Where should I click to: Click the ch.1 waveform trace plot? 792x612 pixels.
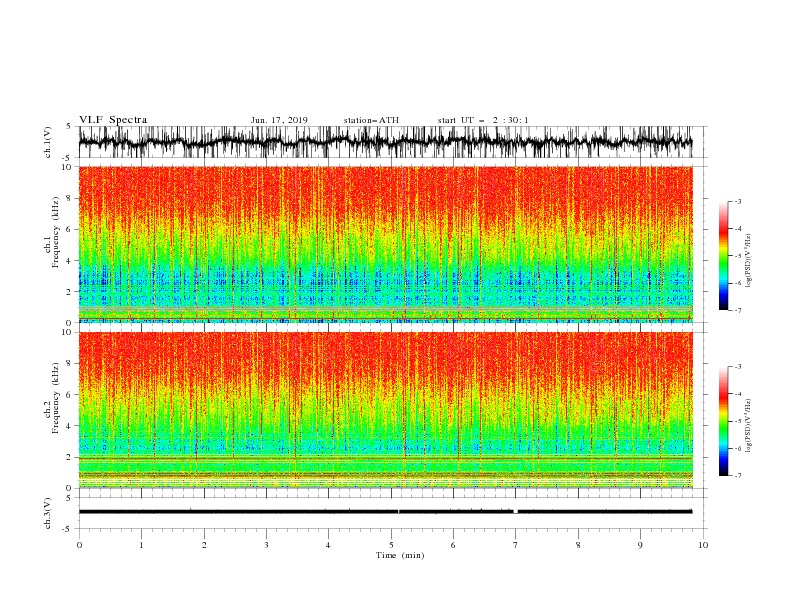click(385, 142)
